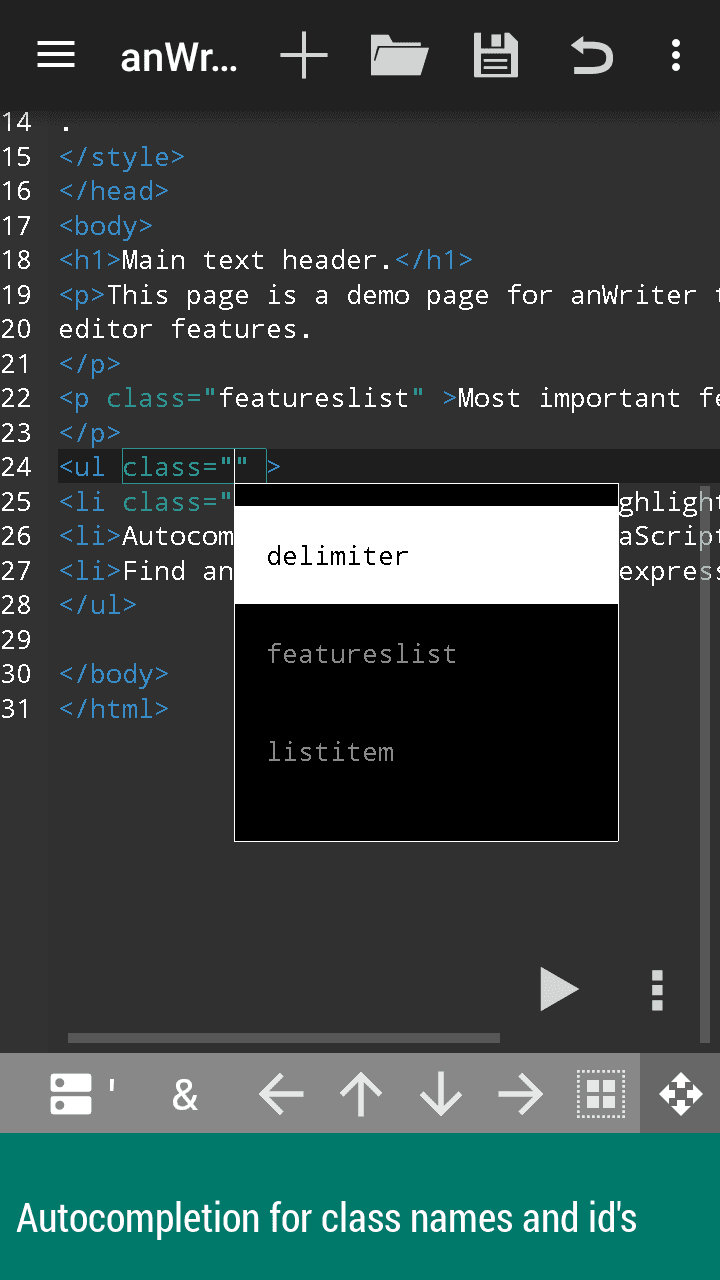
Task: Toggle the four-way move arrows button
Action: tap(680, 1094)
